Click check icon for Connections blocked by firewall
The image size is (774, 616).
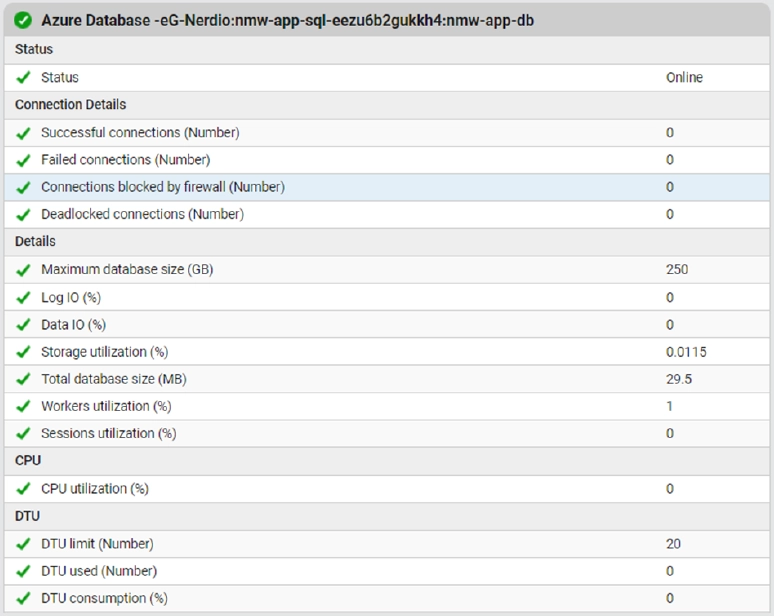pyautogui.click(x=23, y=187)
